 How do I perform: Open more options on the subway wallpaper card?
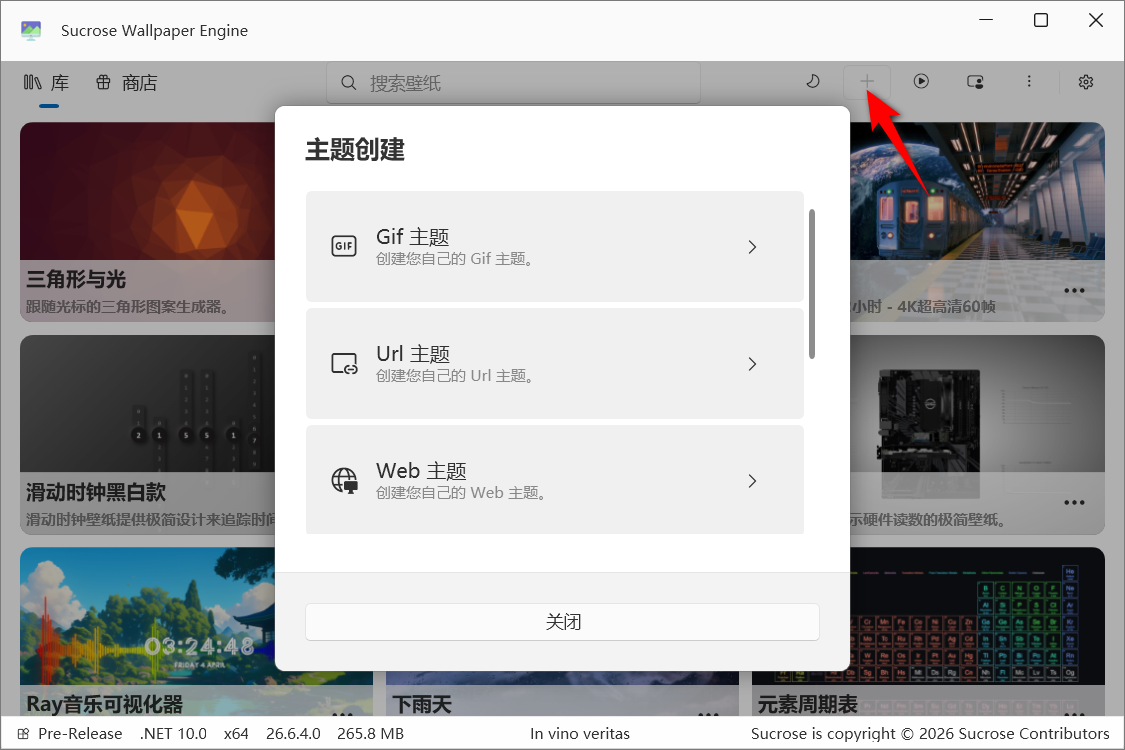[x=1074, y=291]
